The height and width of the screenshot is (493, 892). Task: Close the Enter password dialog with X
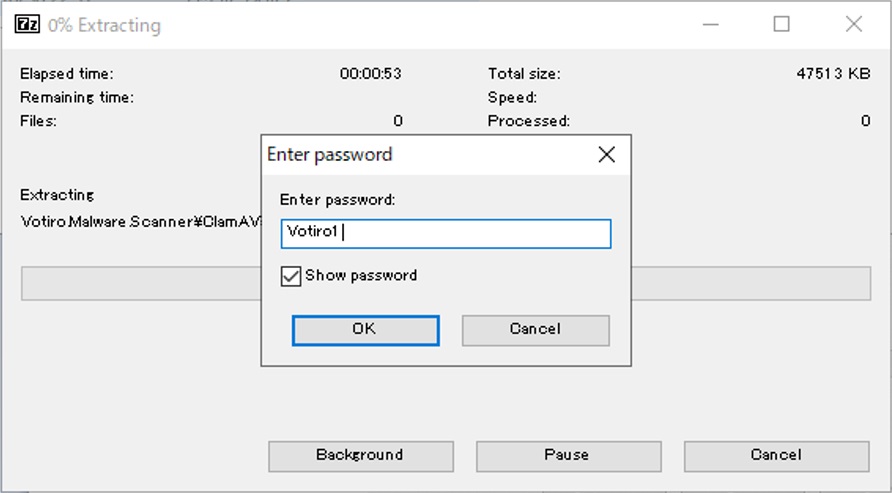(x=606, y=154)
